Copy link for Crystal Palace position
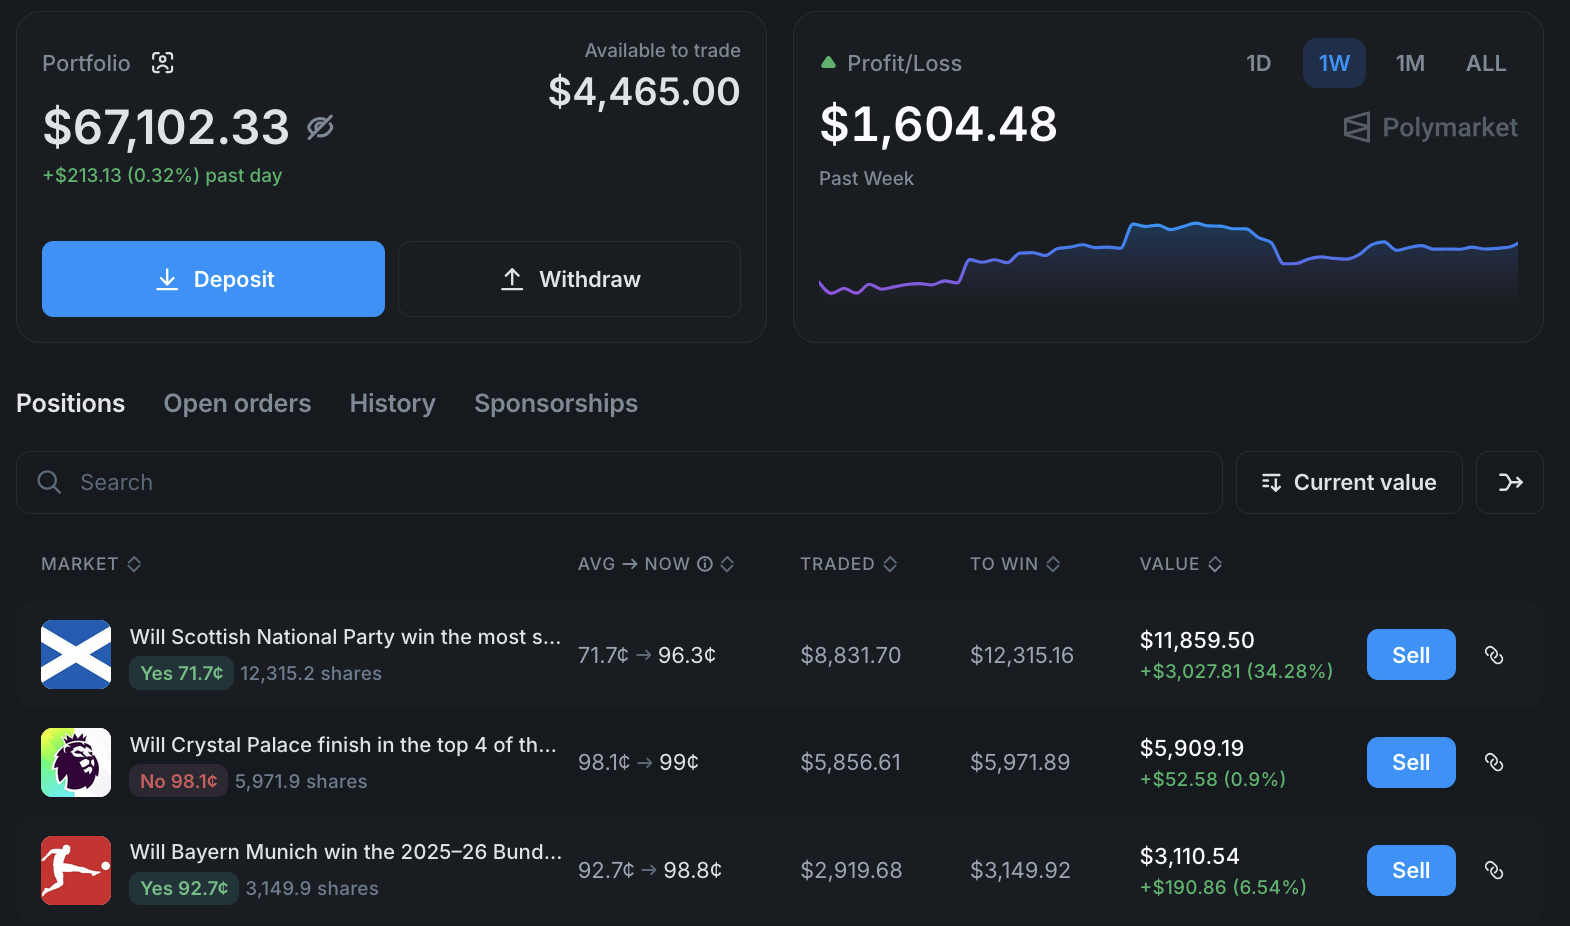Screen dimensions: 1570x926 [x=1494, y=762]
